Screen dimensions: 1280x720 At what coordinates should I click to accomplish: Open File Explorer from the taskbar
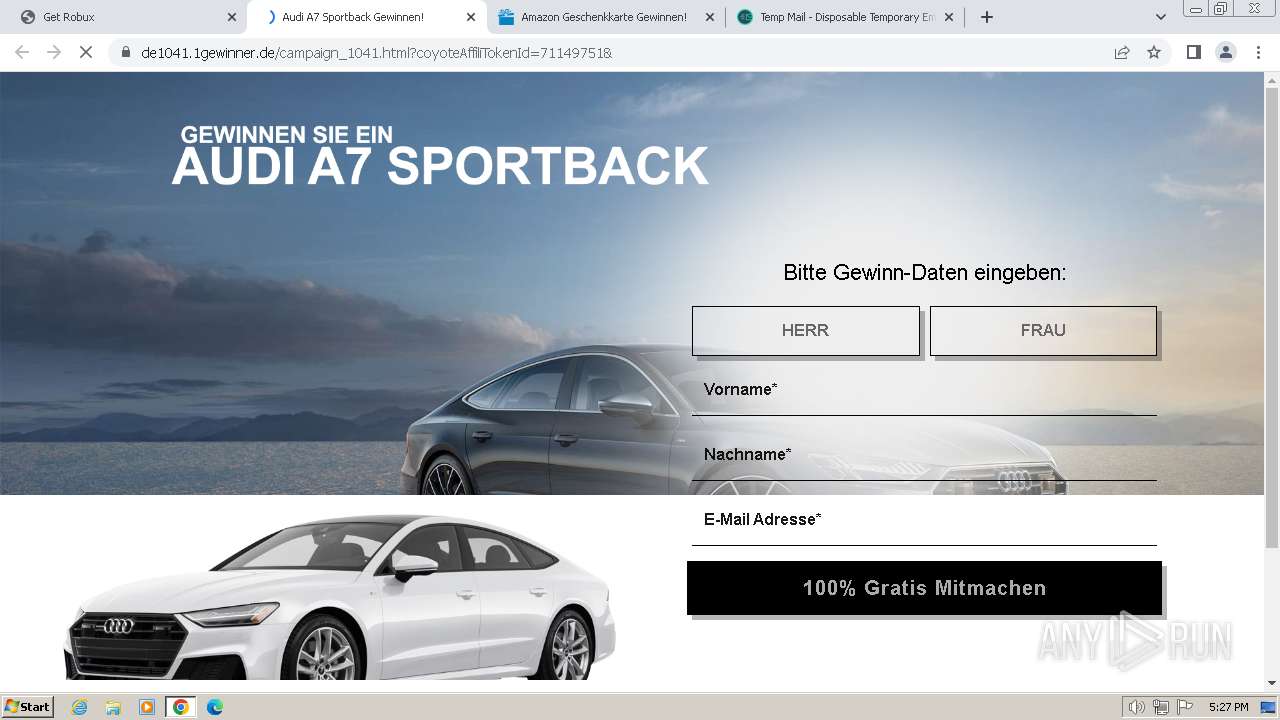113,707
